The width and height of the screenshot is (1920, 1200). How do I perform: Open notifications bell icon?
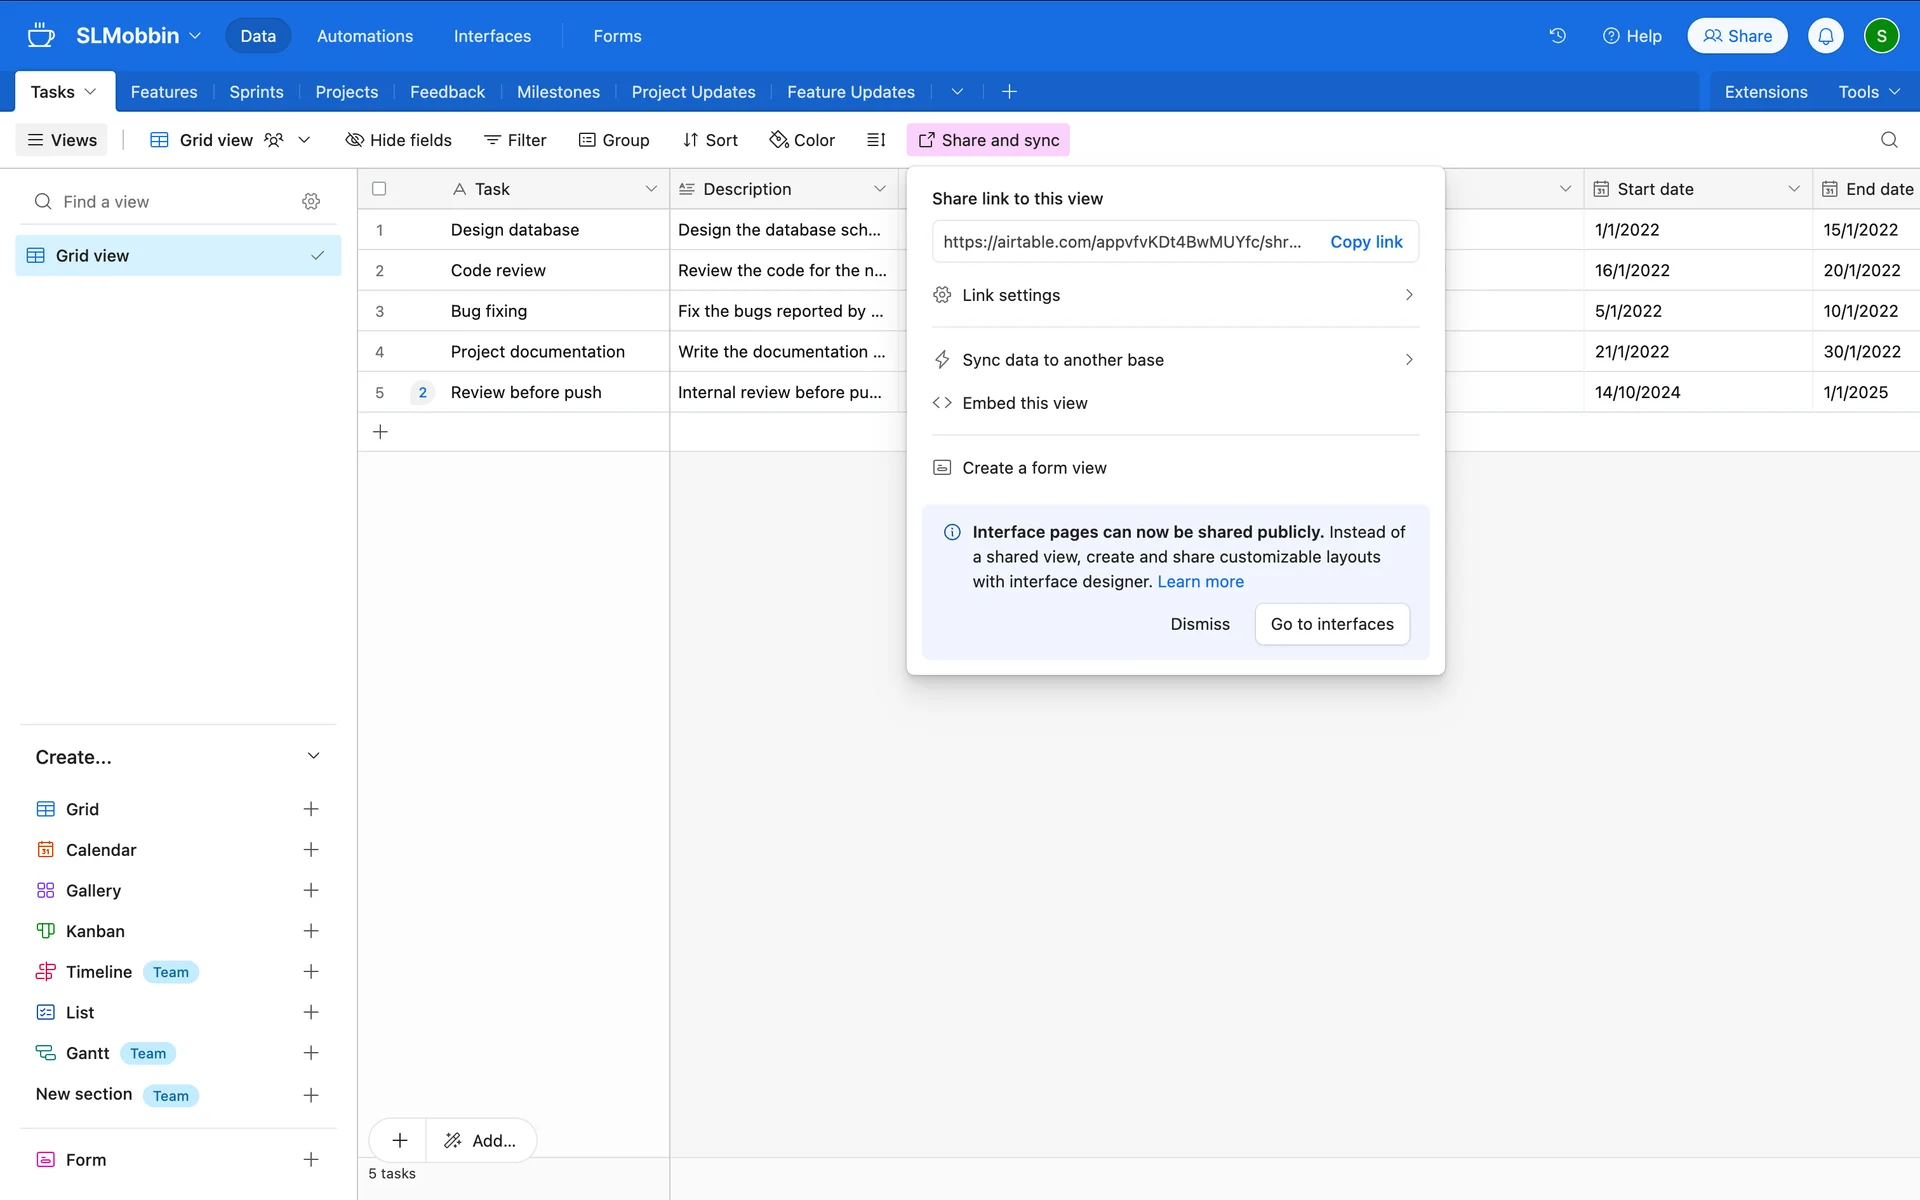1825,36
